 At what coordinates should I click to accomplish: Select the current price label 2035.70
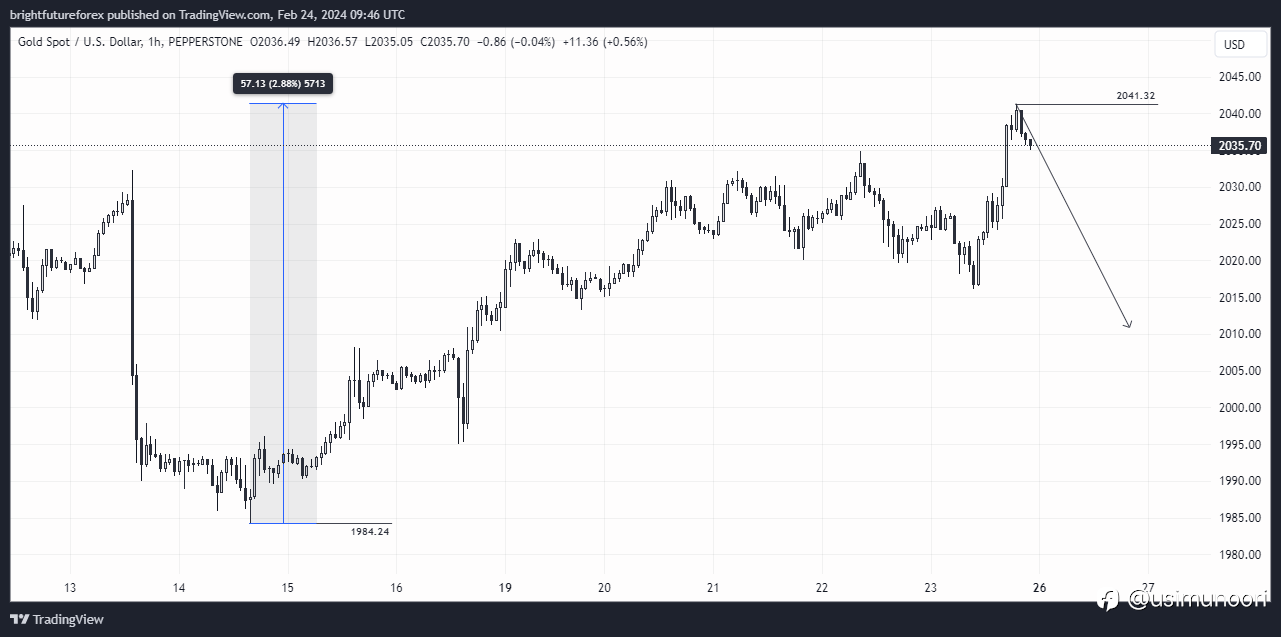pyautogui.click(x=1240, y=146)
